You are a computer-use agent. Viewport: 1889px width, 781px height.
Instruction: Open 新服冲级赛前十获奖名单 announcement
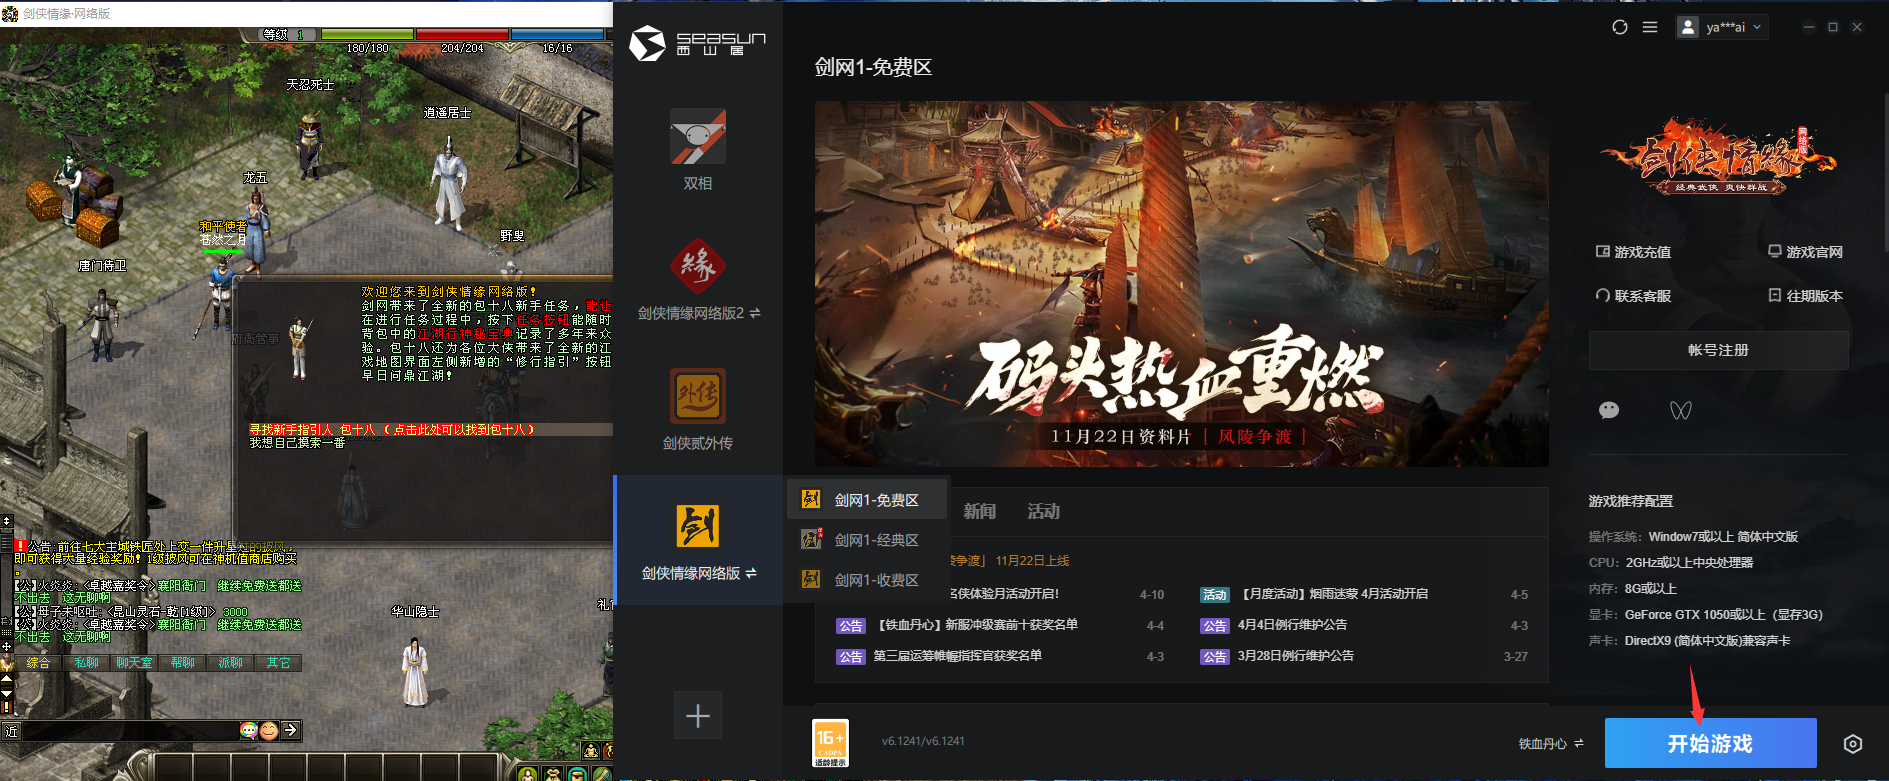(x=978, y=625)
